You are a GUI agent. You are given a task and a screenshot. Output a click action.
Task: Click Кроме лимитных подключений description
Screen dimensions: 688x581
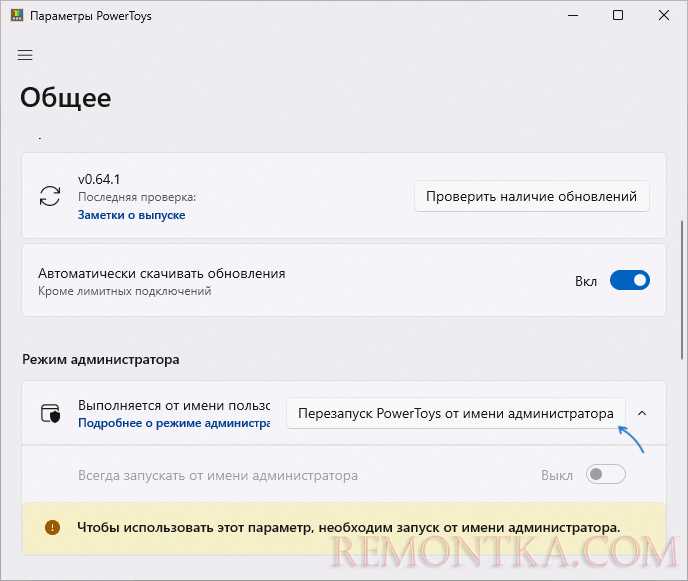(x=125, y=291)
